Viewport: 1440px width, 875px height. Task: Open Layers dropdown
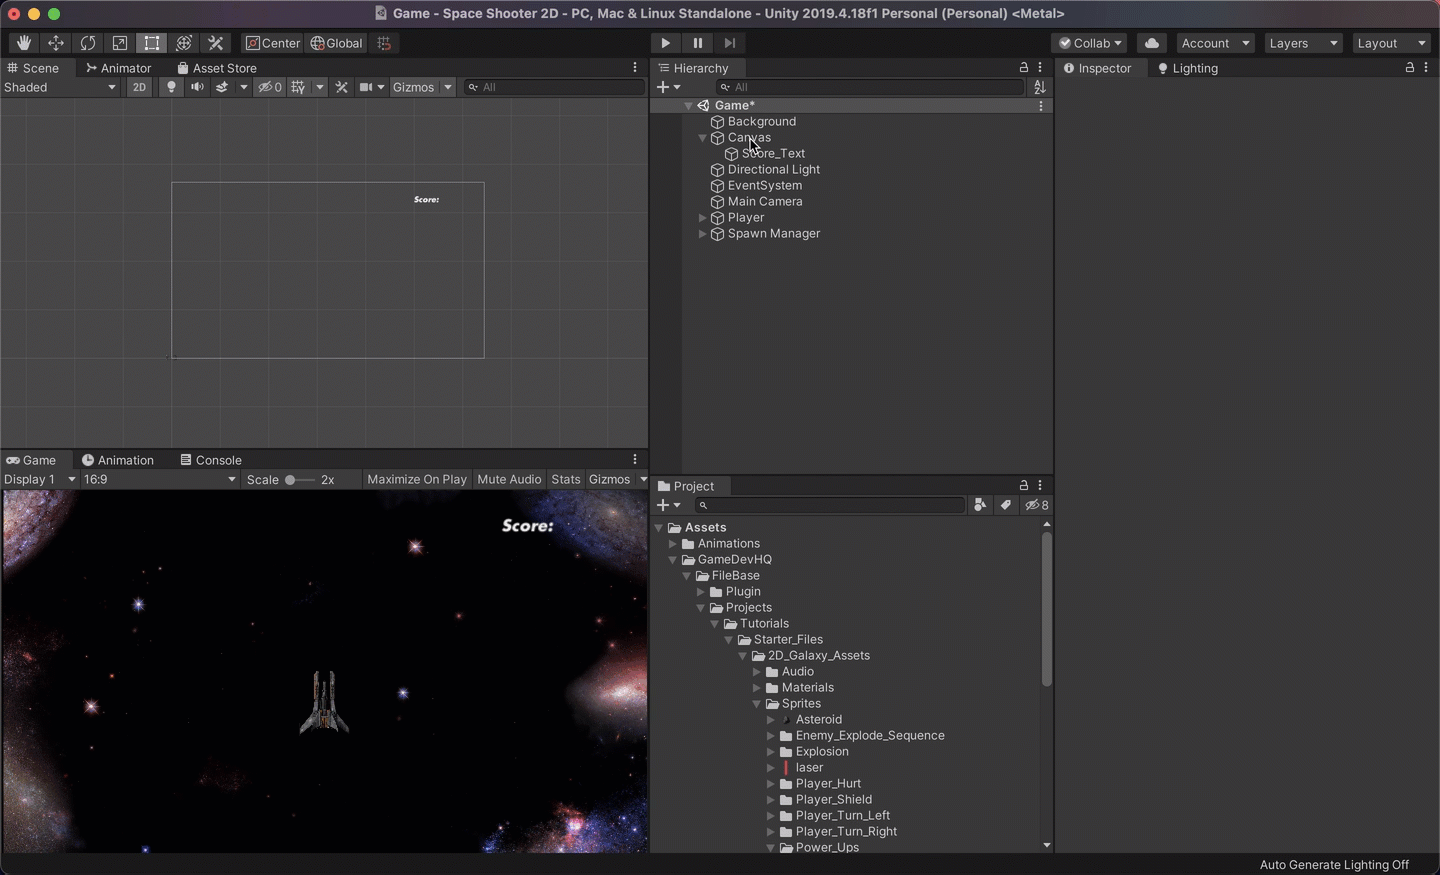[x=1303, y=43]
